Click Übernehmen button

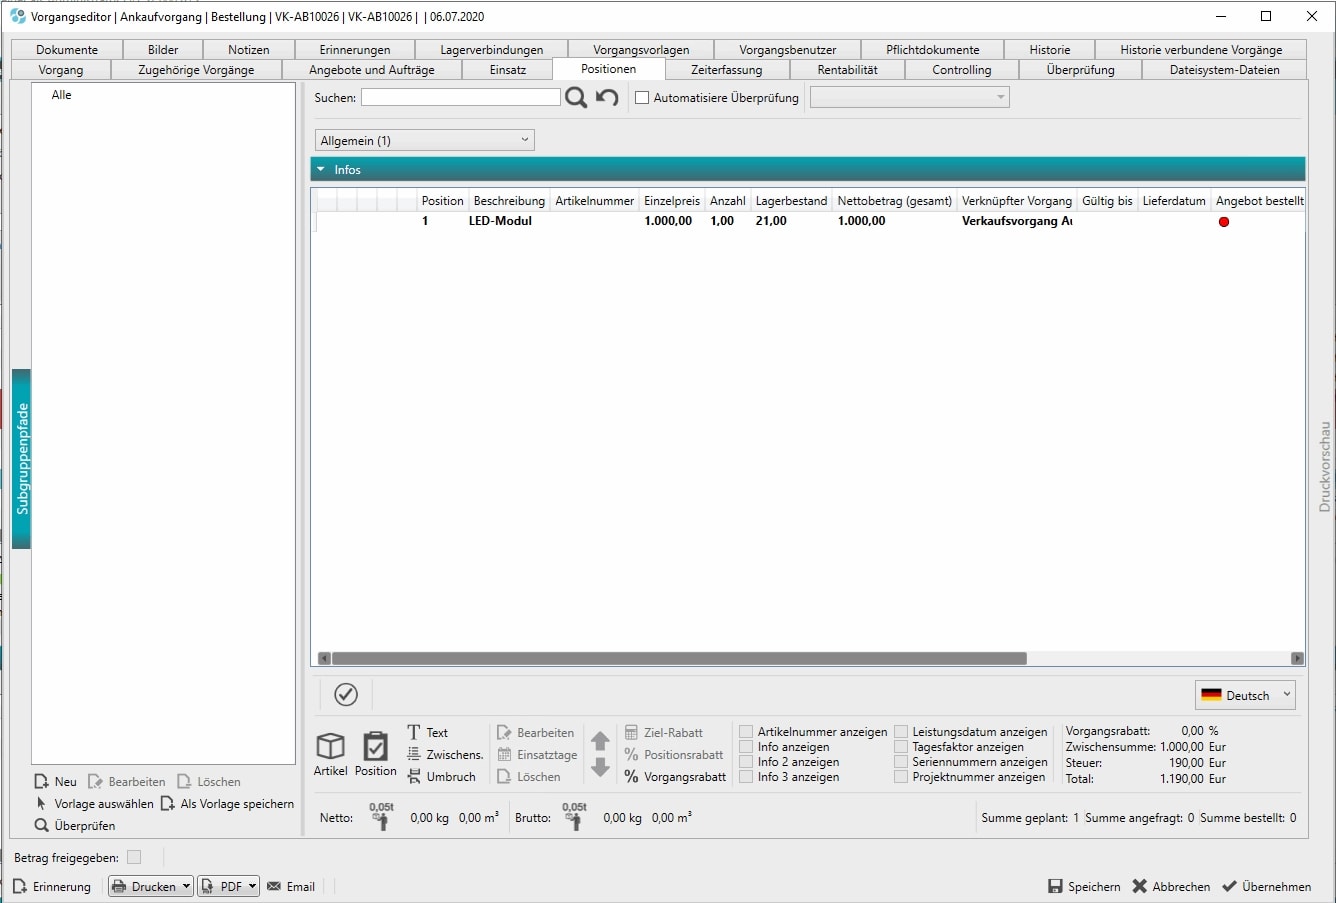[1266, 886]
